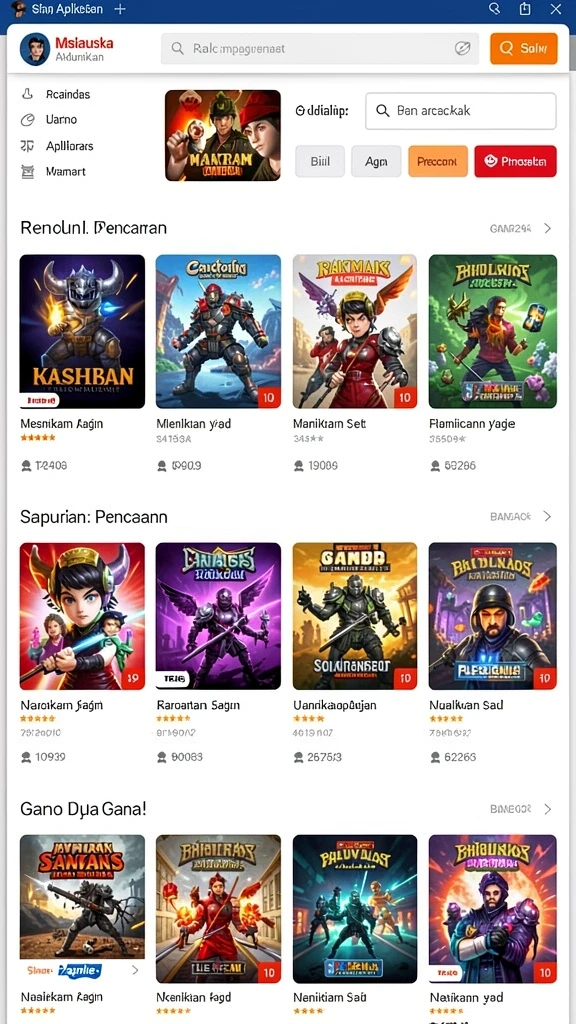Select the Agn filter button

376,161
